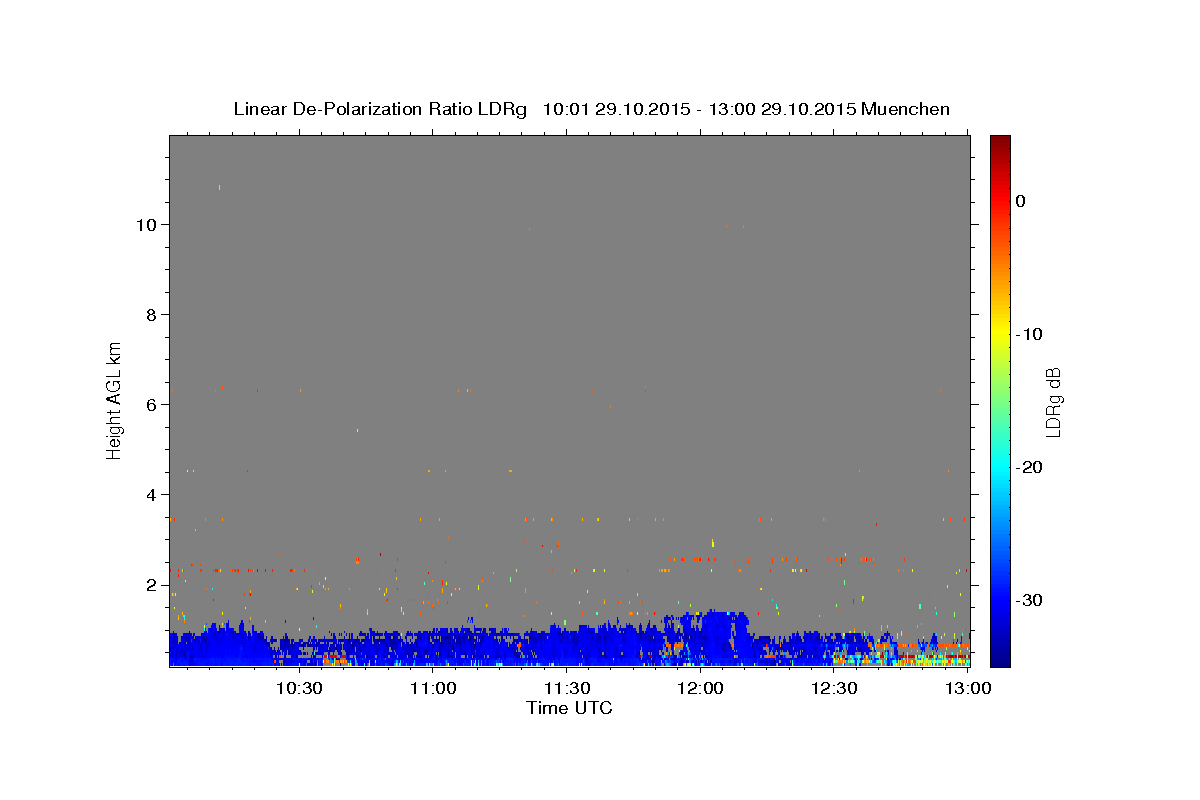Click the 11:00 time tick label
The width and height of the screenshot is (1200, 800).
432,689
